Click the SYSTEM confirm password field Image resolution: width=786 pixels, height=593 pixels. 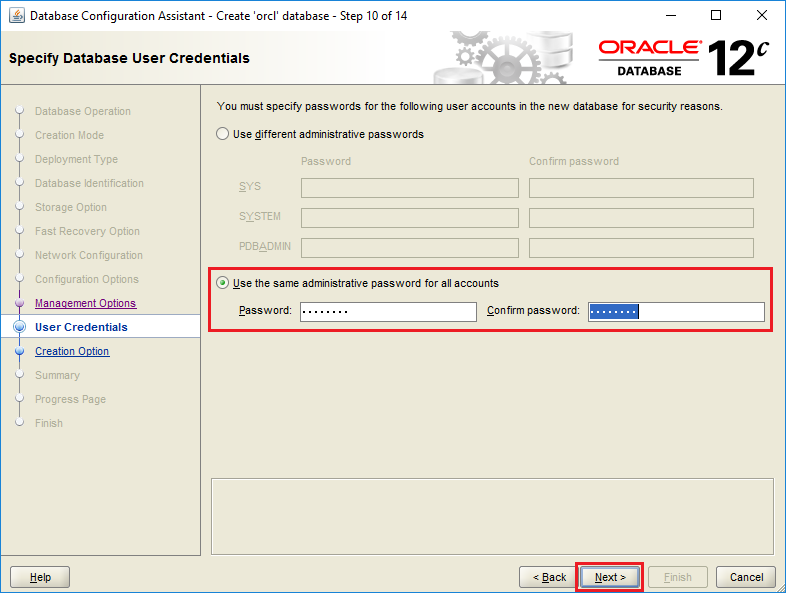[641, 218]
